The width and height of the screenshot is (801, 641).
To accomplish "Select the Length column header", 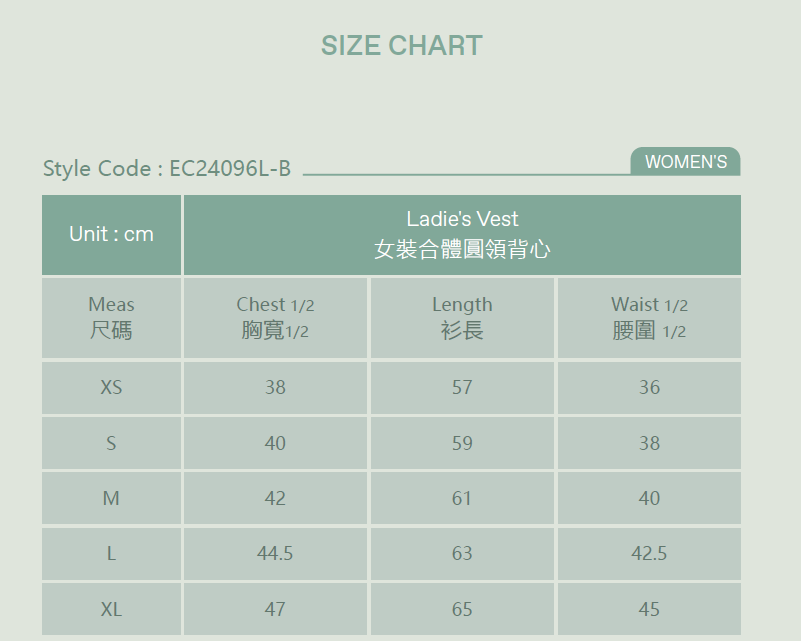I will pos(462,317).
